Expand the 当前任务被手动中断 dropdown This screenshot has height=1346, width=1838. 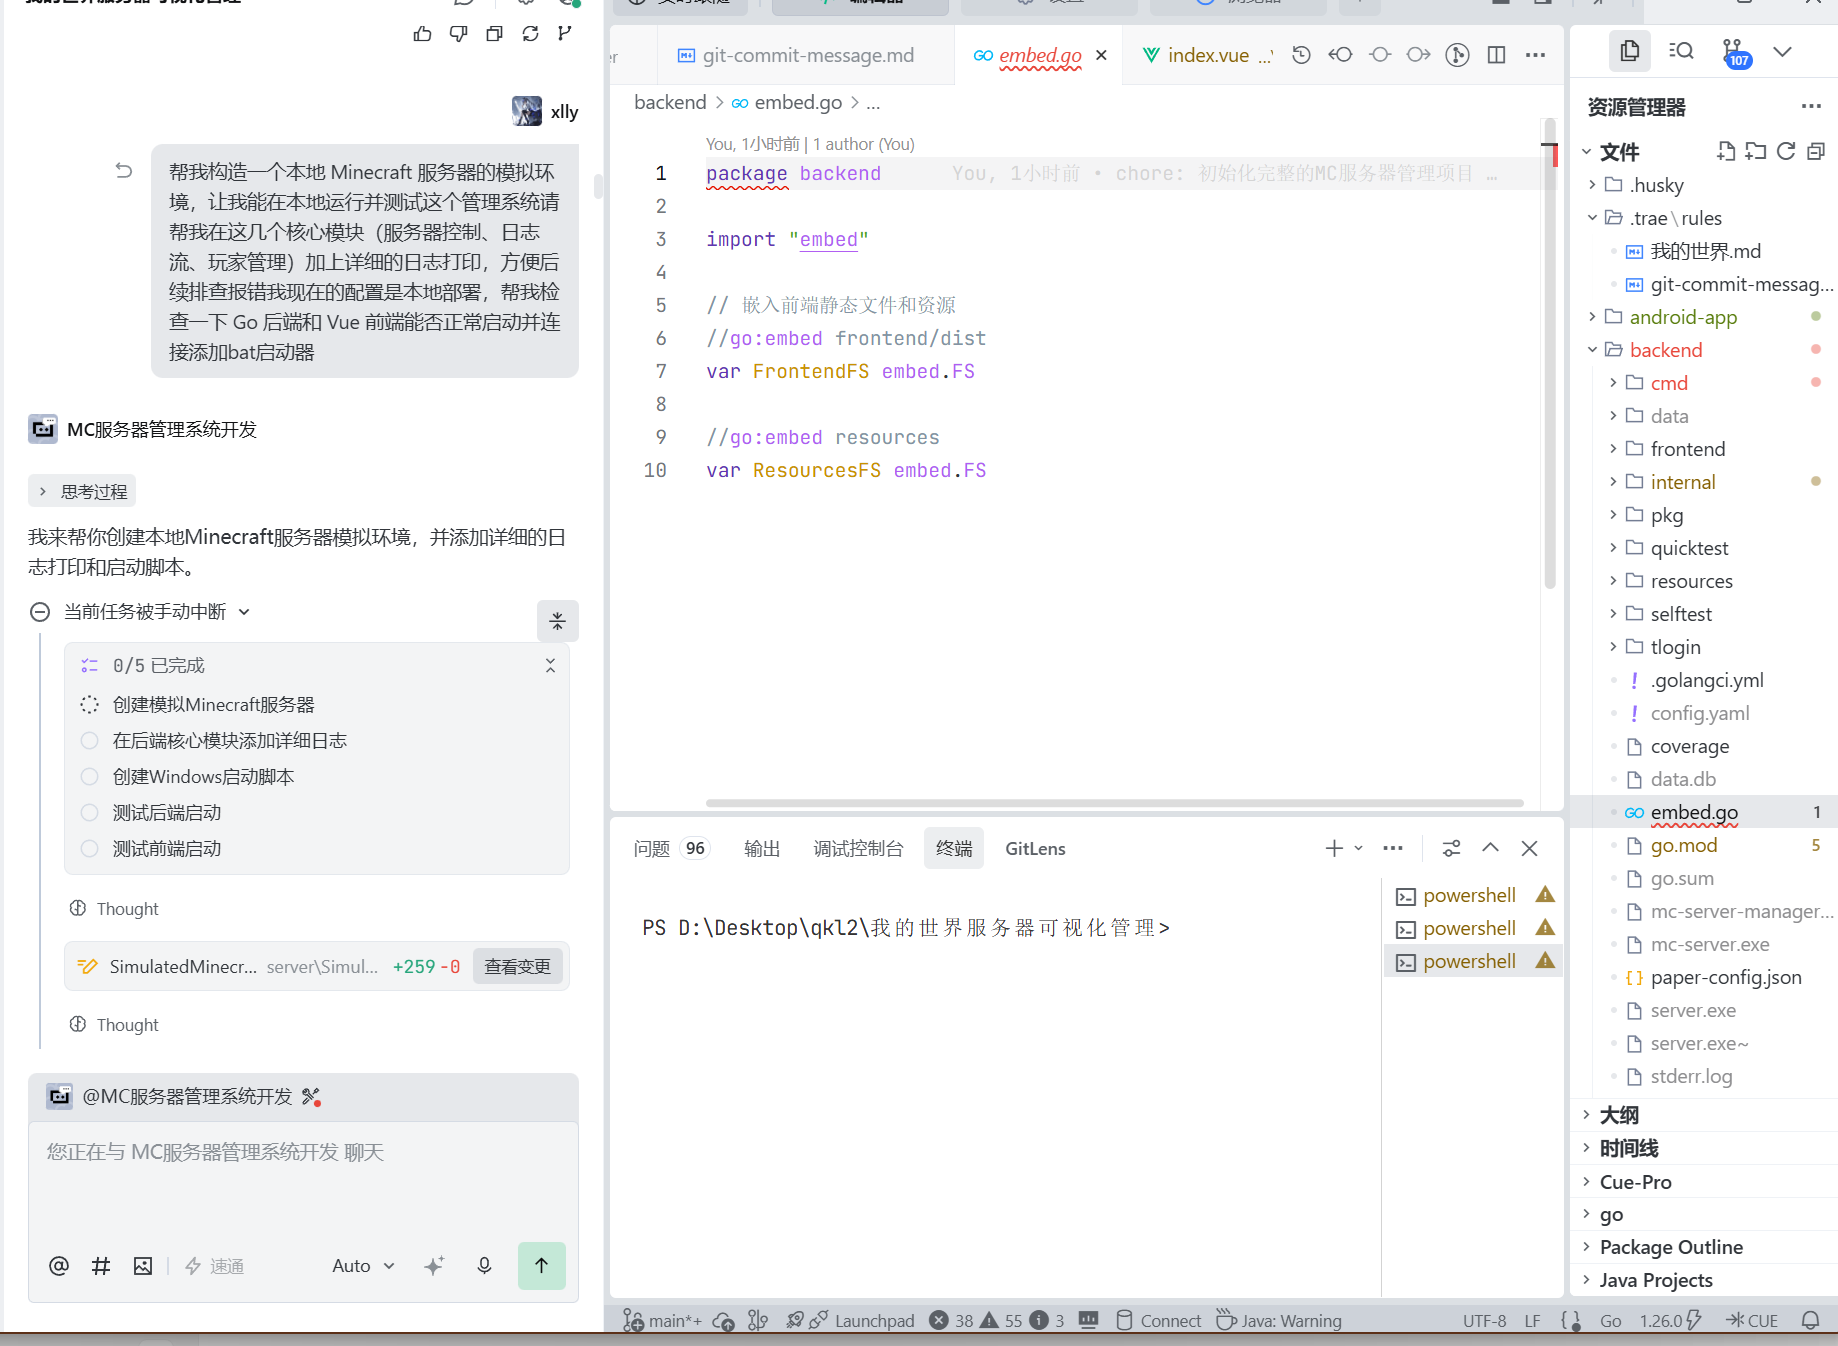click(x=244, y=611)
